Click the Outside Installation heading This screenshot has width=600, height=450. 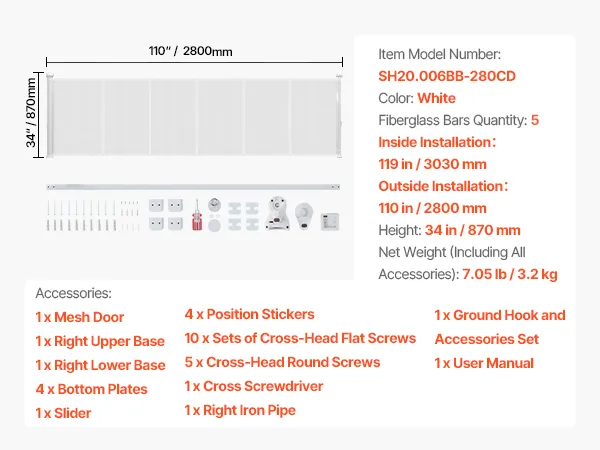coord(439,187)
